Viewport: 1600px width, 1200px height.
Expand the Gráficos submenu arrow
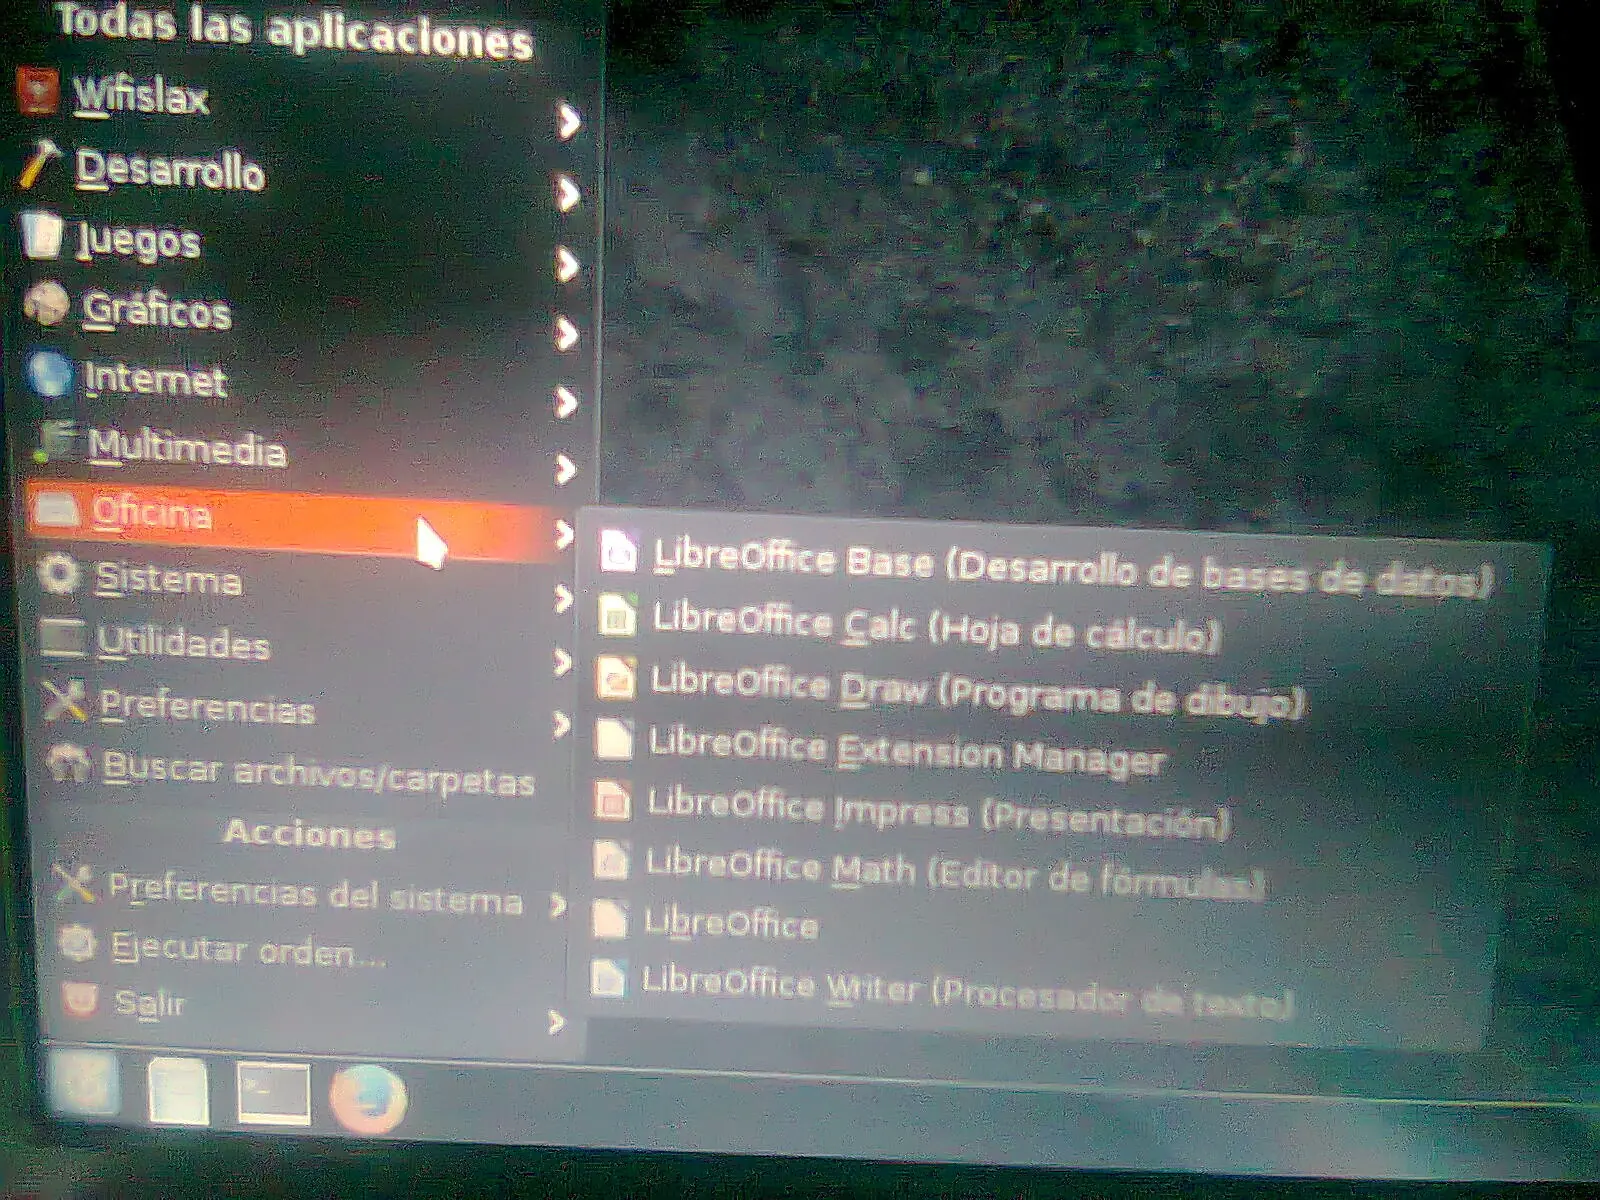pos(567,334)
